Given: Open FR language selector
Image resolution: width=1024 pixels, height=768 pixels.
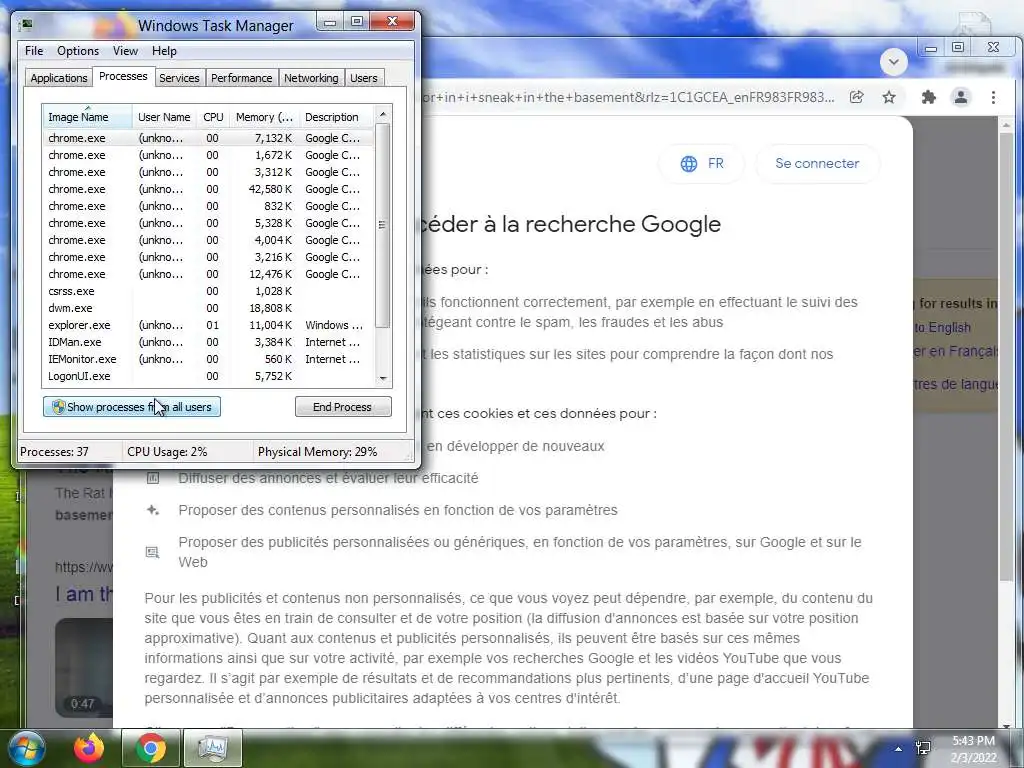Looking at the screenshot, I should click(702, 163).
